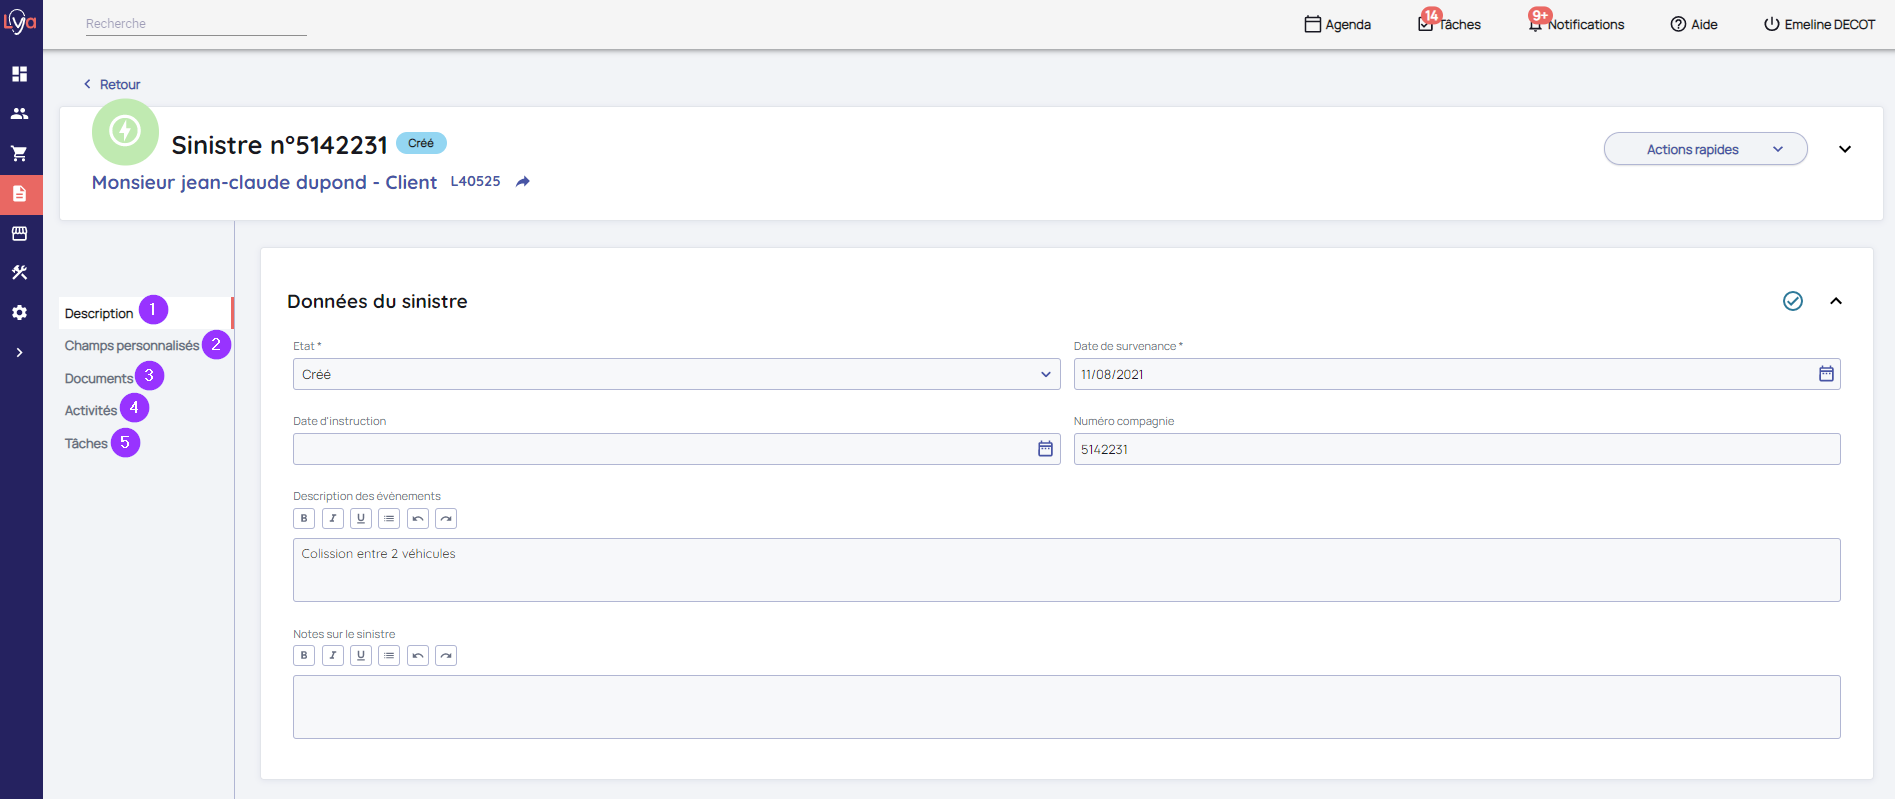Open calendar picker for Date d'instruction

tap(1045, 449)
